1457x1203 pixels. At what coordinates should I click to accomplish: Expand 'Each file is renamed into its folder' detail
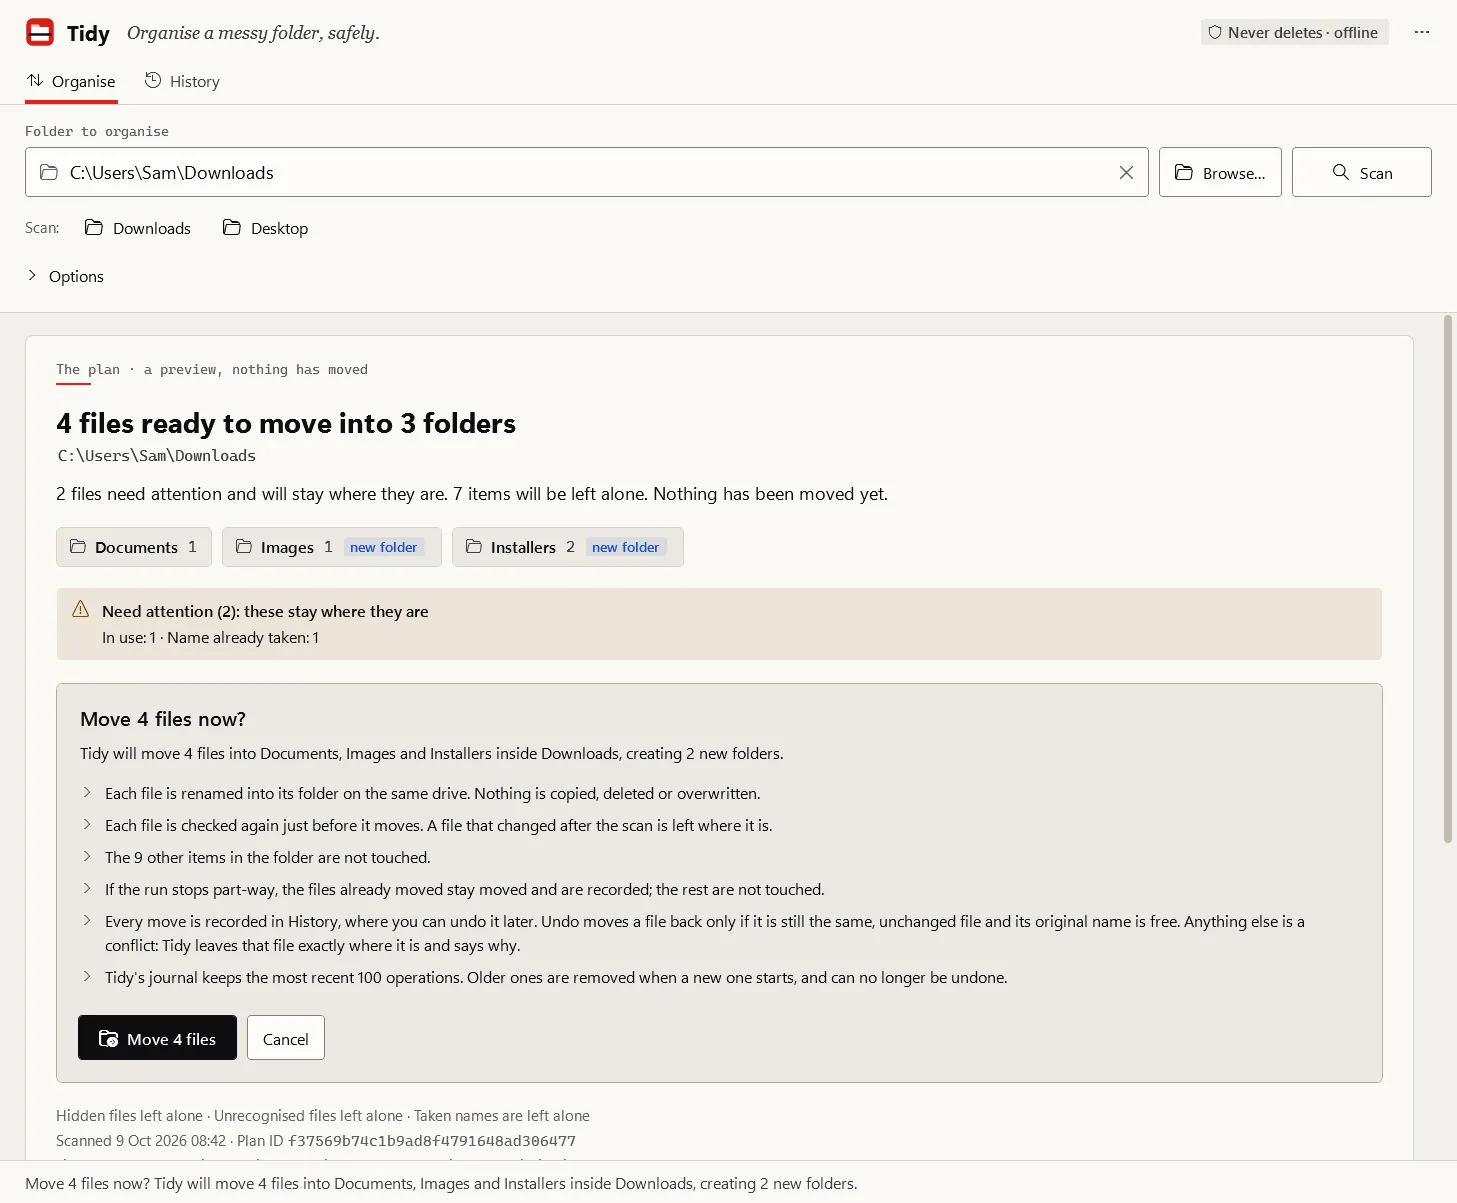coord(433,794)
